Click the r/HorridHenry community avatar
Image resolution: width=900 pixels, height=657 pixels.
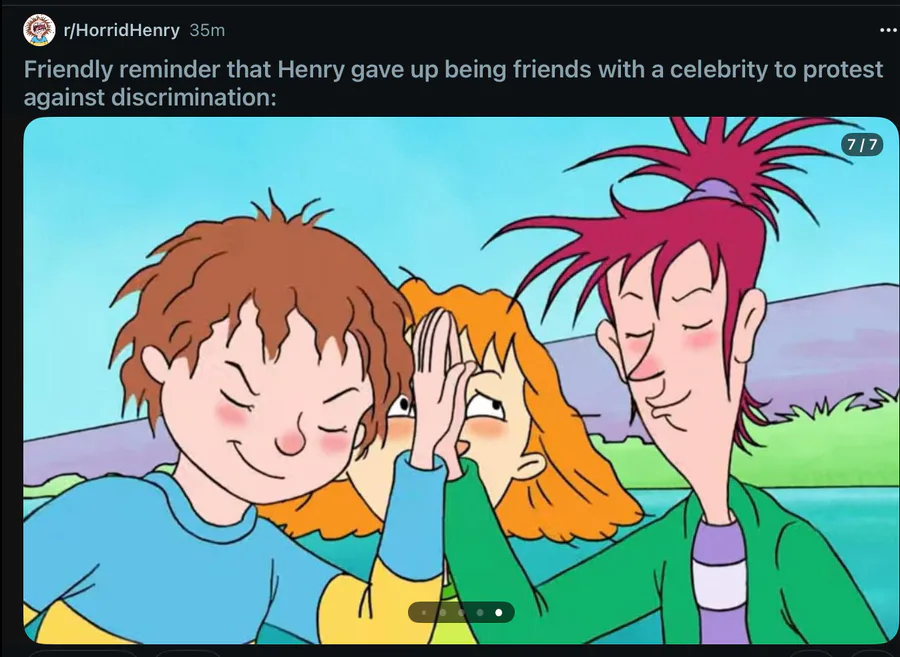39,30
